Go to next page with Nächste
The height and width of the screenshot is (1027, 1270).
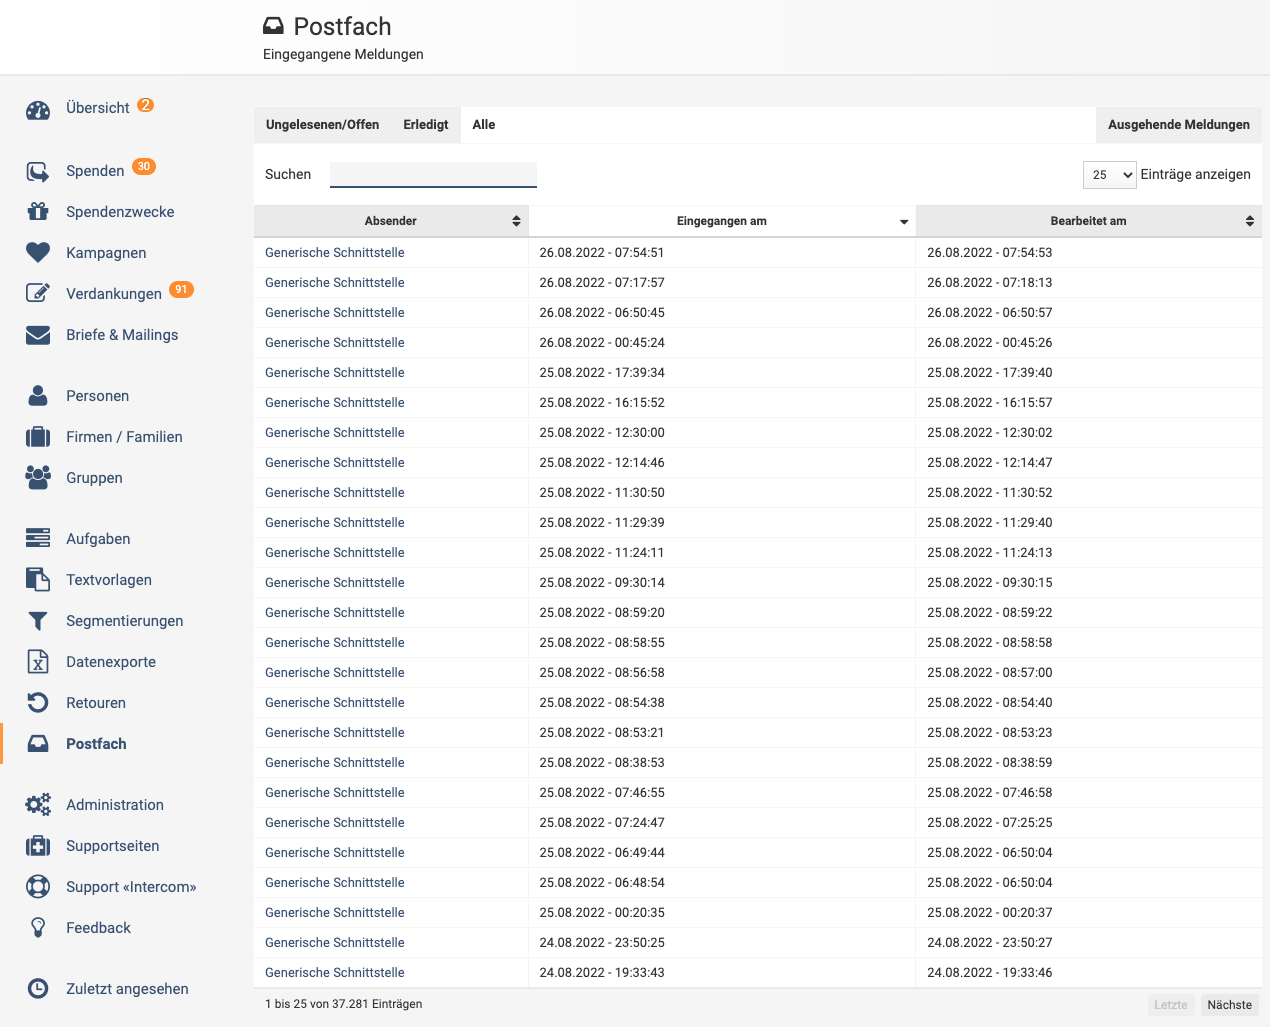(x=1229, y=1005)
